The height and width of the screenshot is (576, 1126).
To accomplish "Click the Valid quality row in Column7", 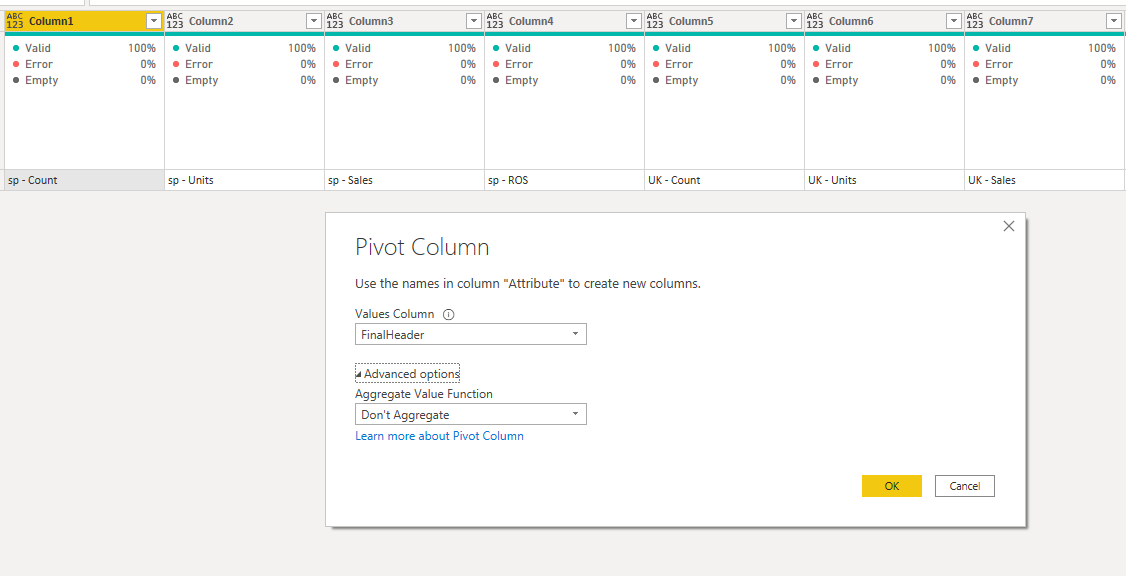I will click(x=1046, y=48).
